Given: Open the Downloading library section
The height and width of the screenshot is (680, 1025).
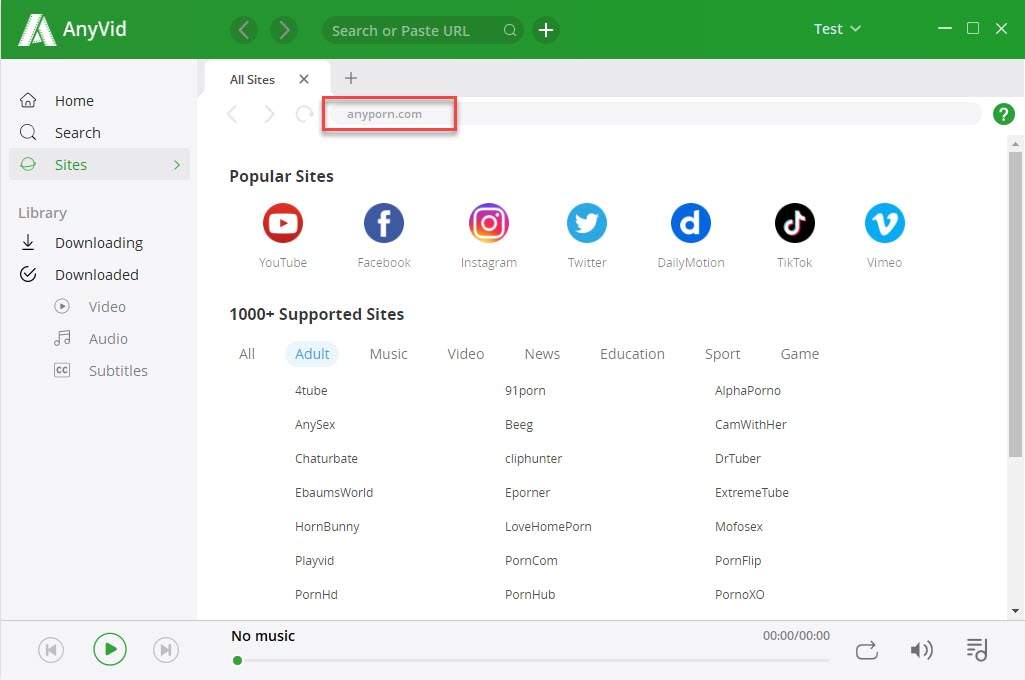Looking at the screenshot, I should click(99, 243).
